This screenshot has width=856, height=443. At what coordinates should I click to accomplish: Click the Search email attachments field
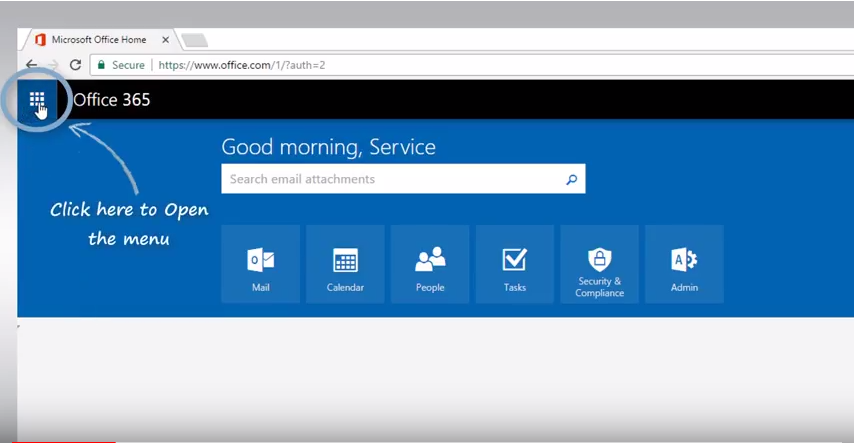[x=403, y=179]
